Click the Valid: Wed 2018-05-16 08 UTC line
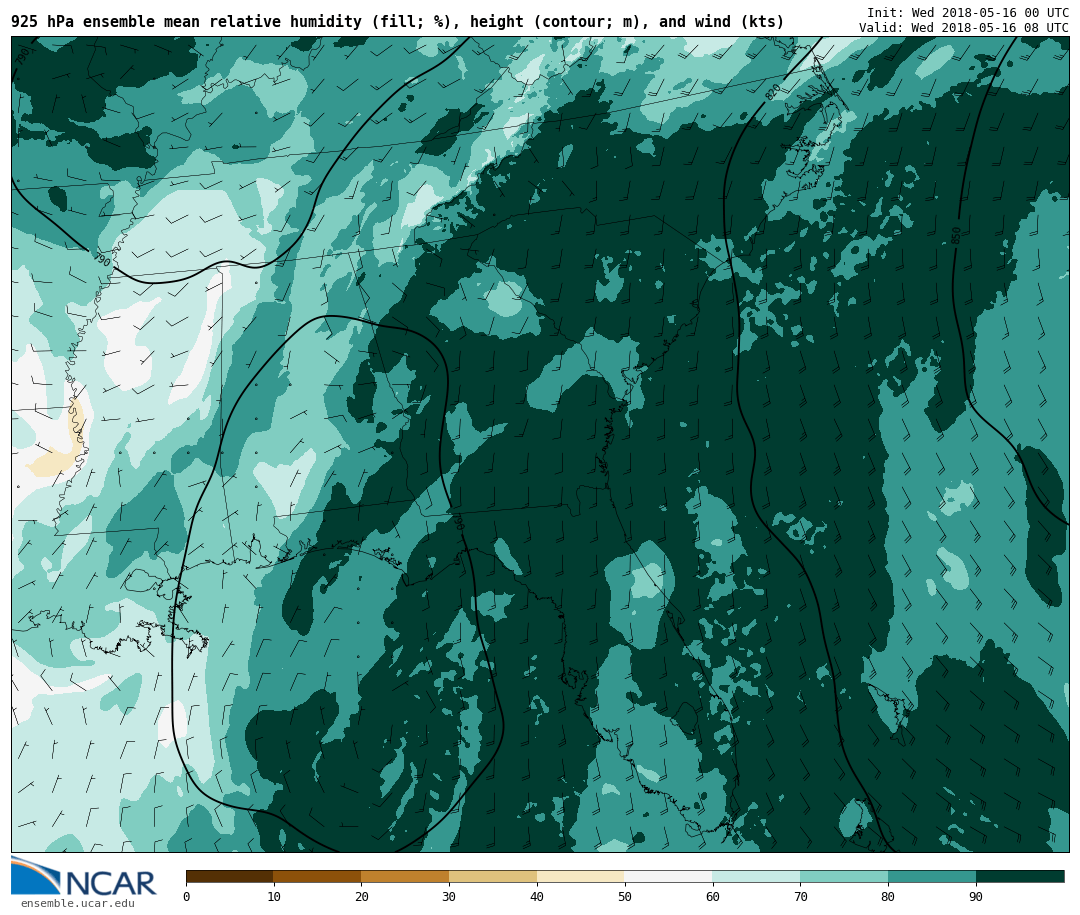 [x=964, y=28]
